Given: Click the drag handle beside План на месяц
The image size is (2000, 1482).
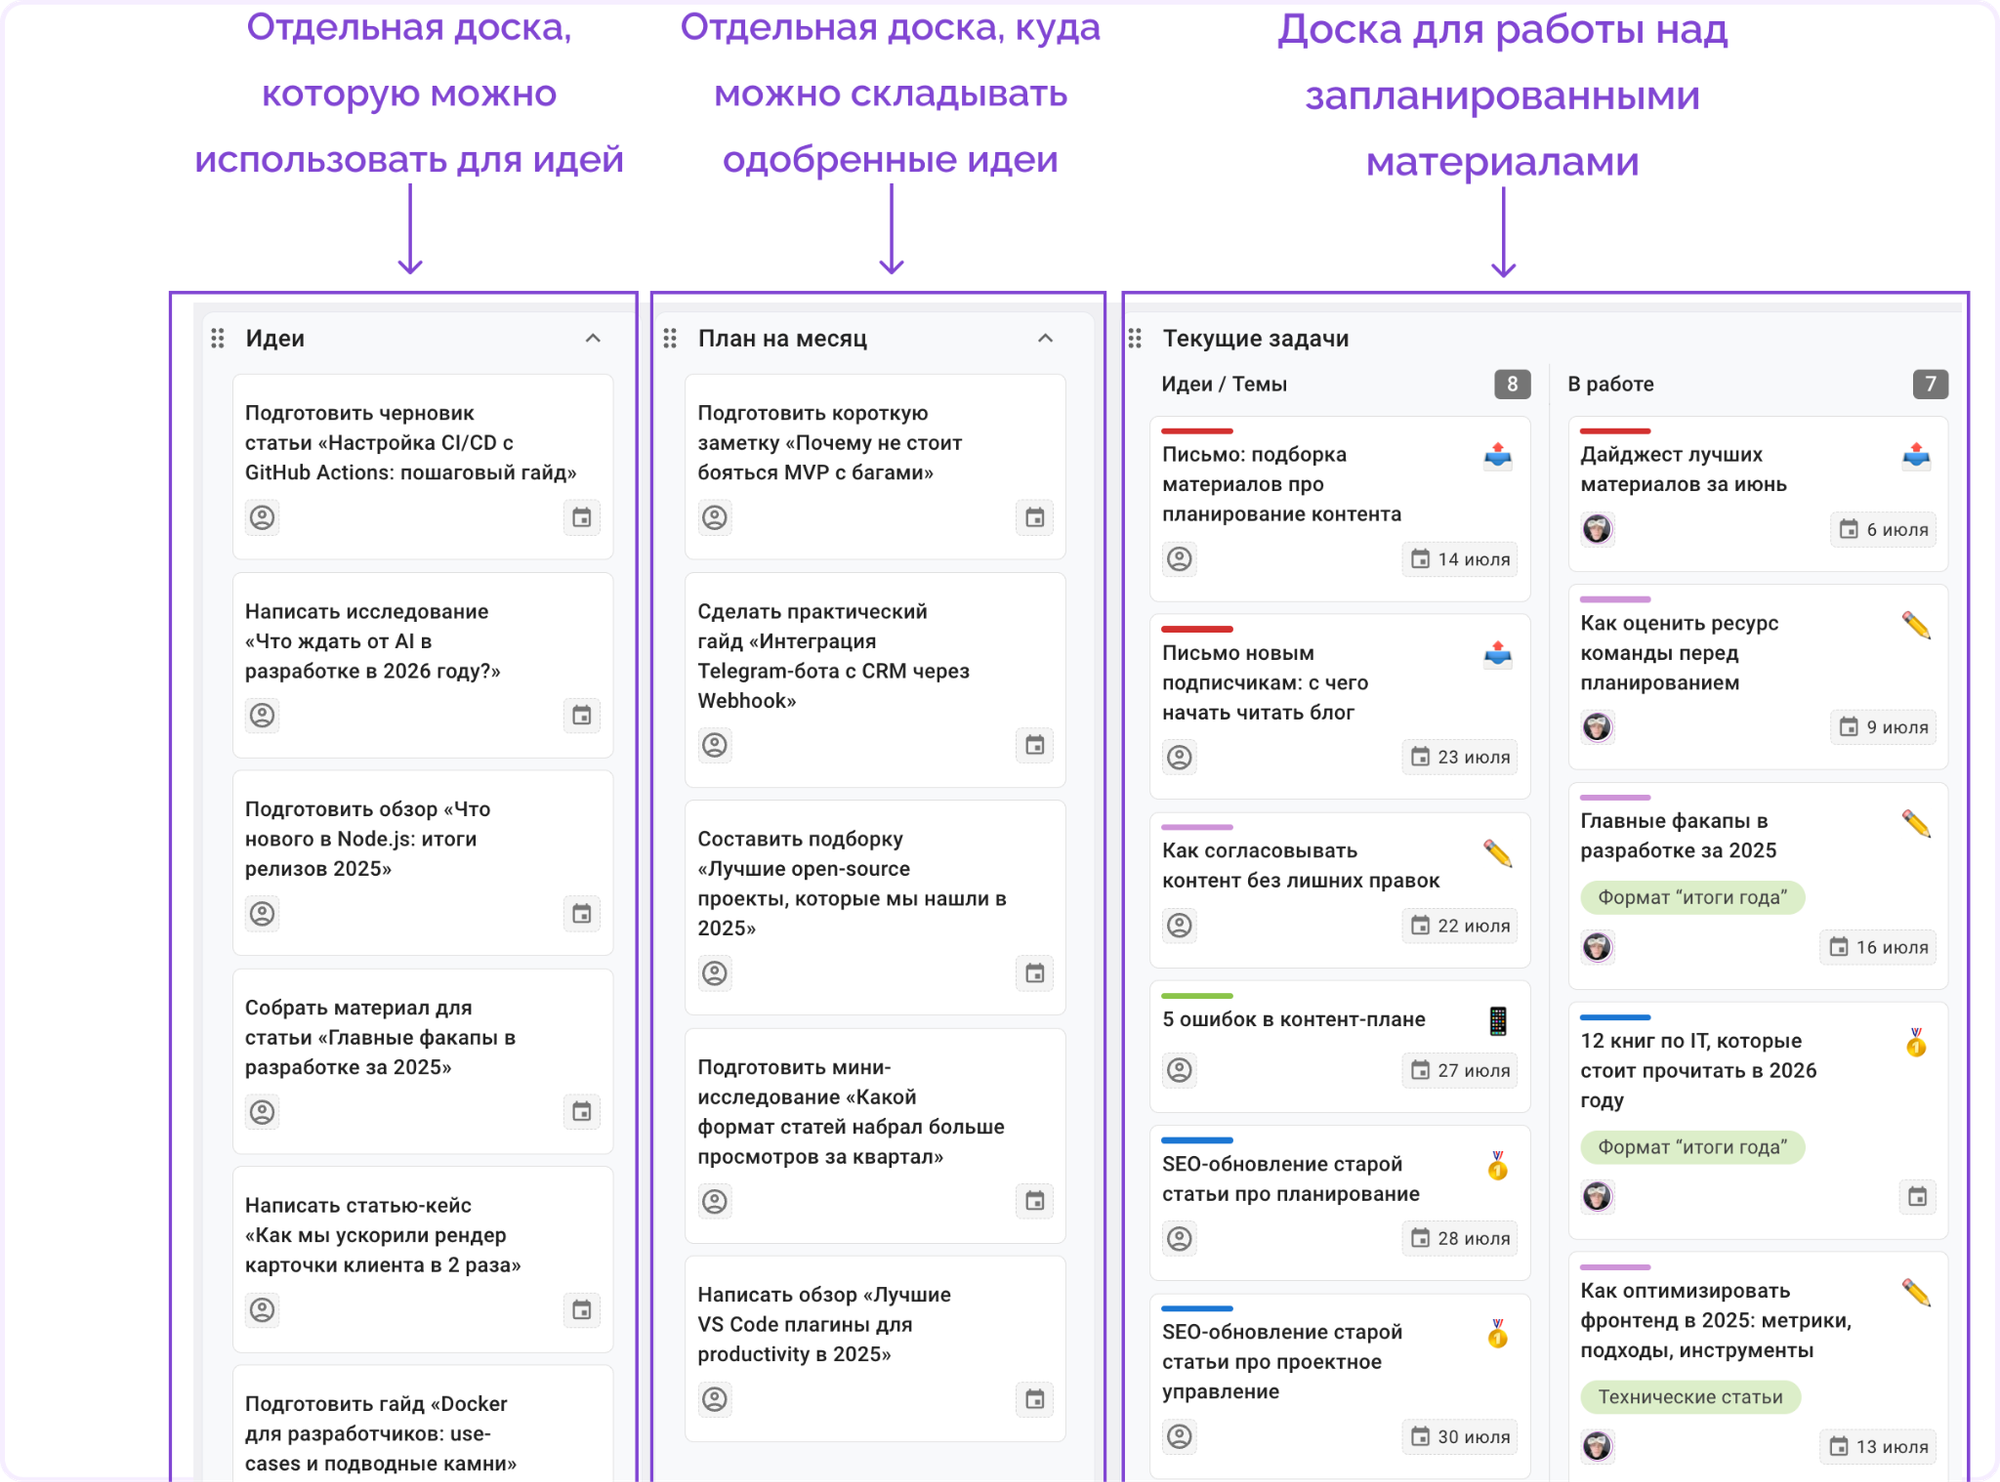Looking at the screenshot, I should point(670,339).
